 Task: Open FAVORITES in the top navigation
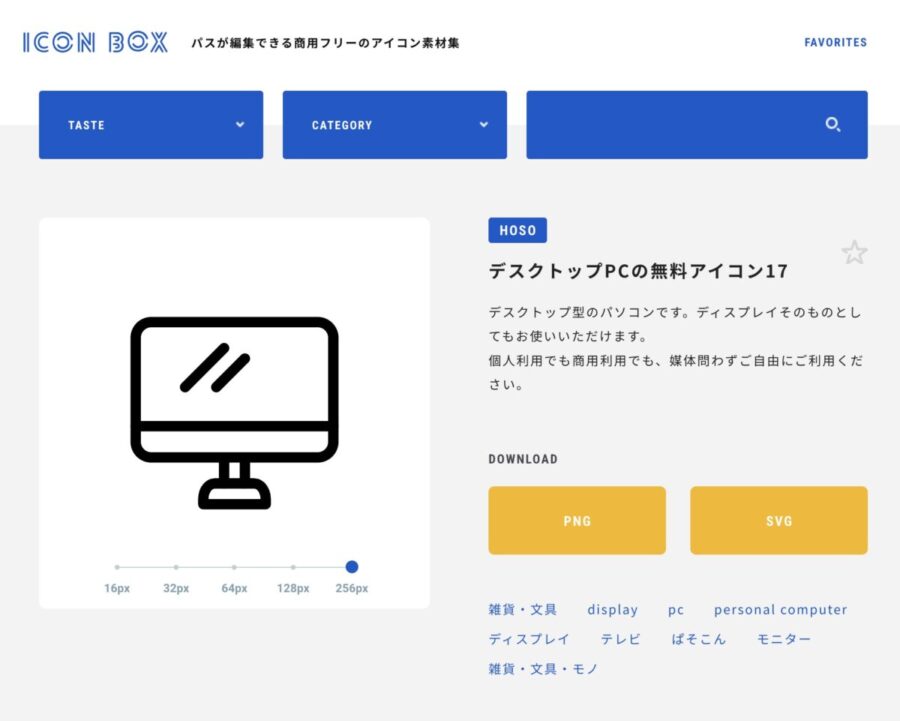pos(836,42)
